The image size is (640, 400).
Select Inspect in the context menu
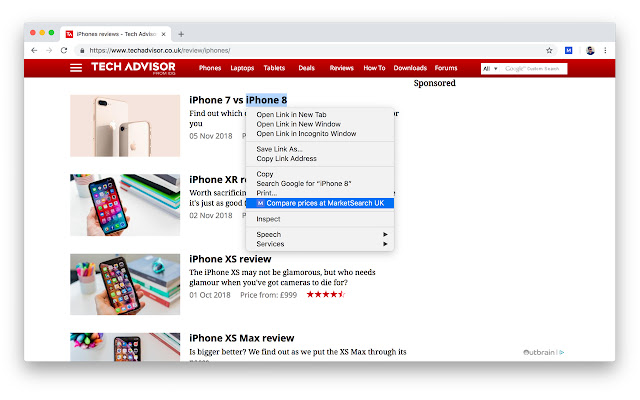pos(320,219)
